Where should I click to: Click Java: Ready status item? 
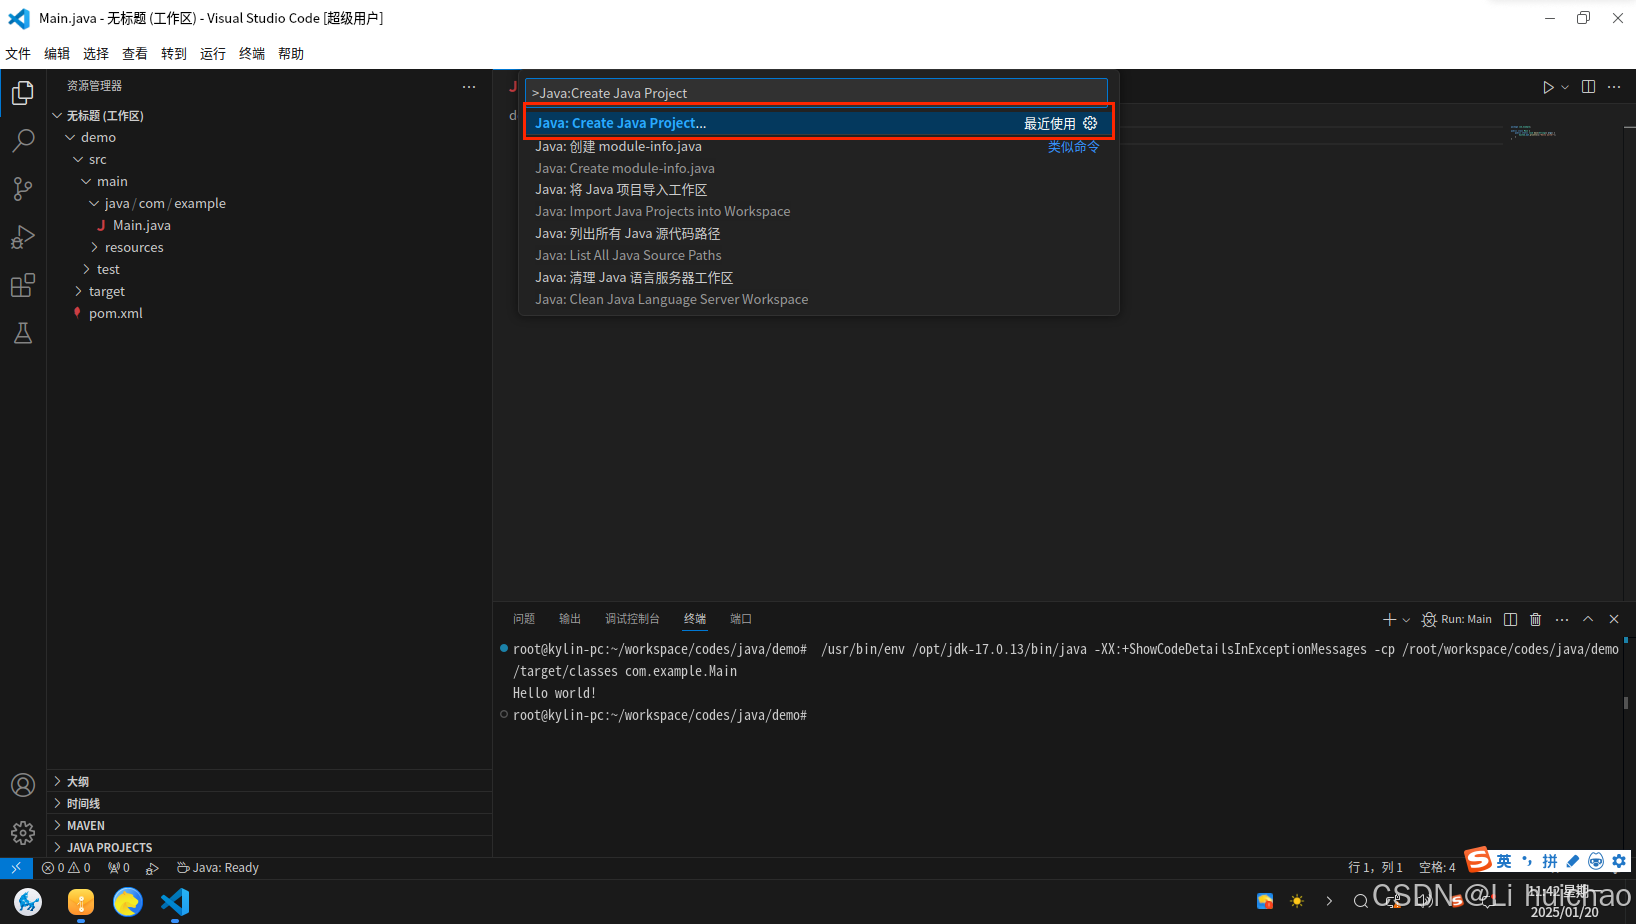click(x=218, y=868)
